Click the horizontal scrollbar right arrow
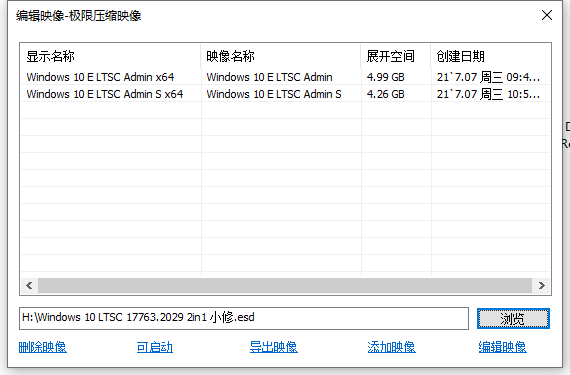 (541, 286)
